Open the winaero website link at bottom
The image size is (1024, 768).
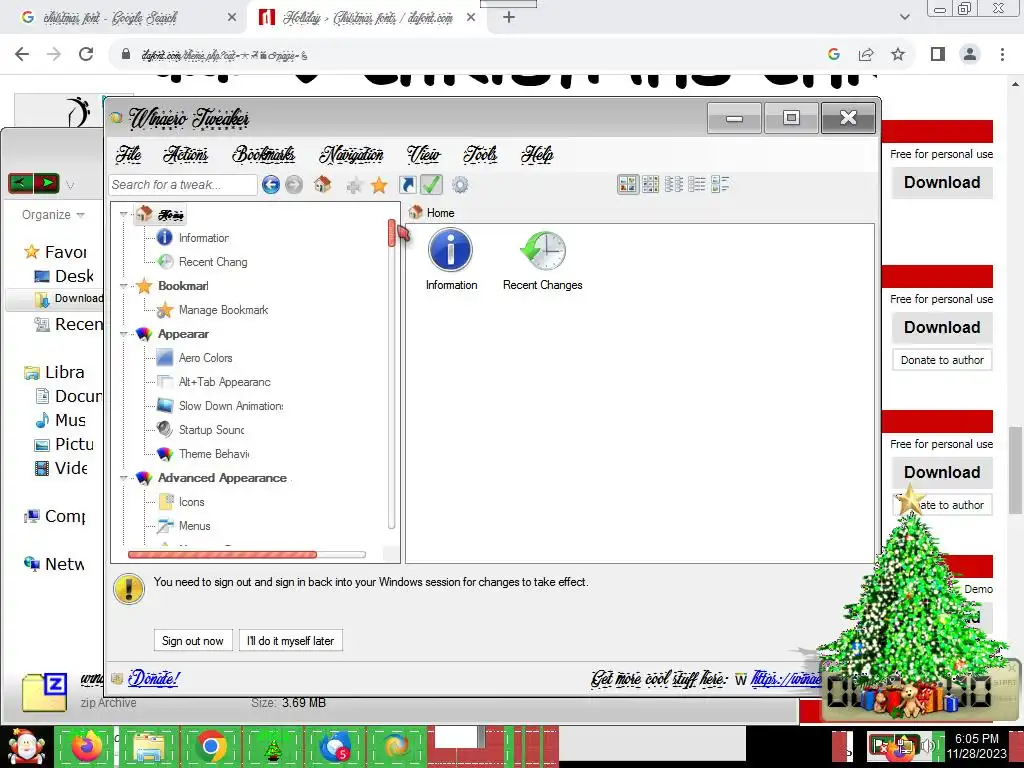click(x=786, y=679)
